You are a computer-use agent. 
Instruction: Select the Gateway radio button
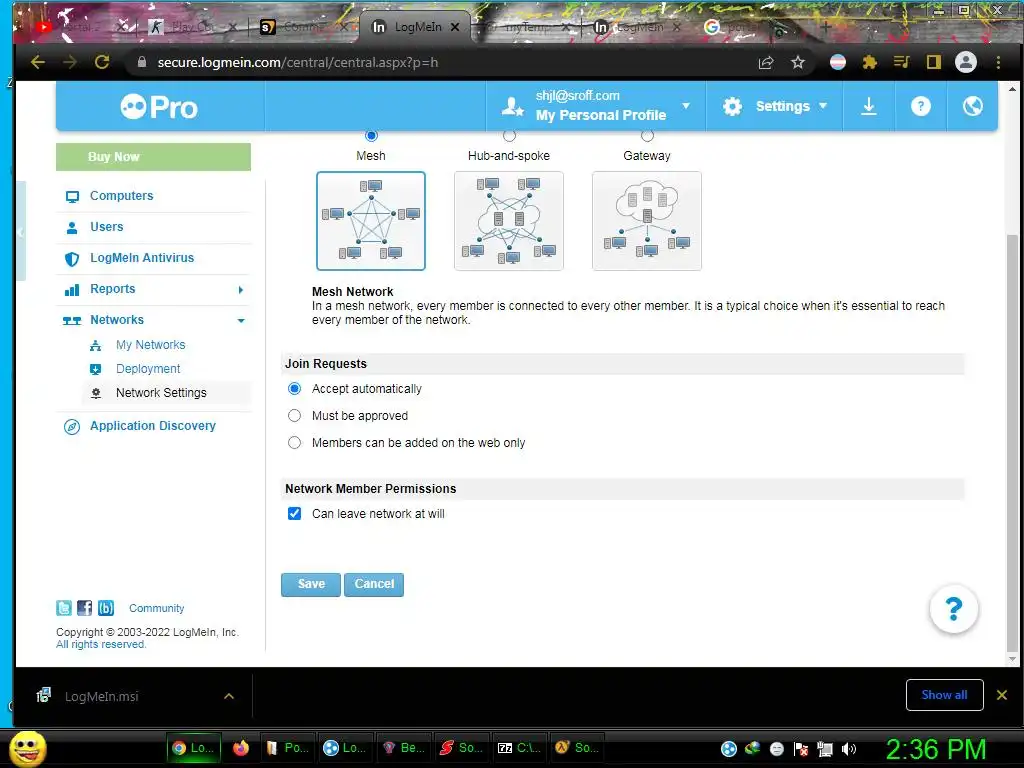(647, 136)
